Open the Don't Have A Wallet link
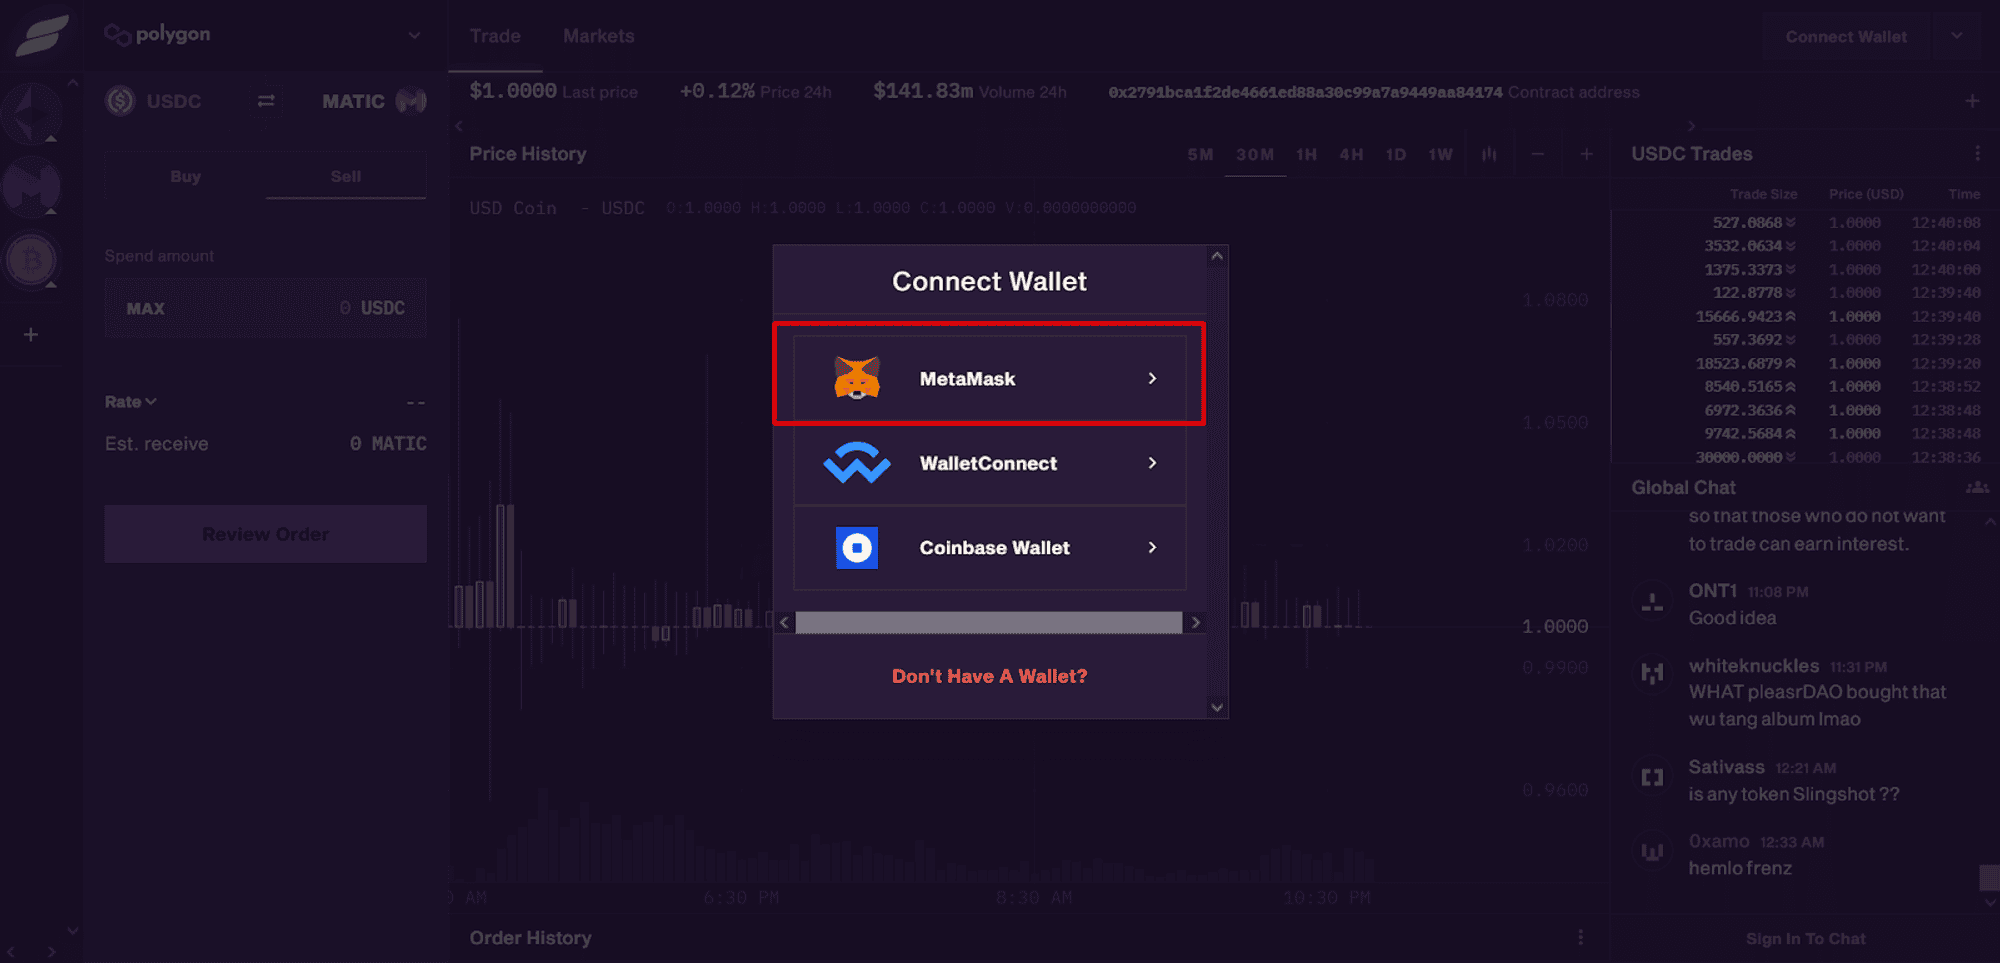This screenshot has height=963, width=2000. (989, 676)
